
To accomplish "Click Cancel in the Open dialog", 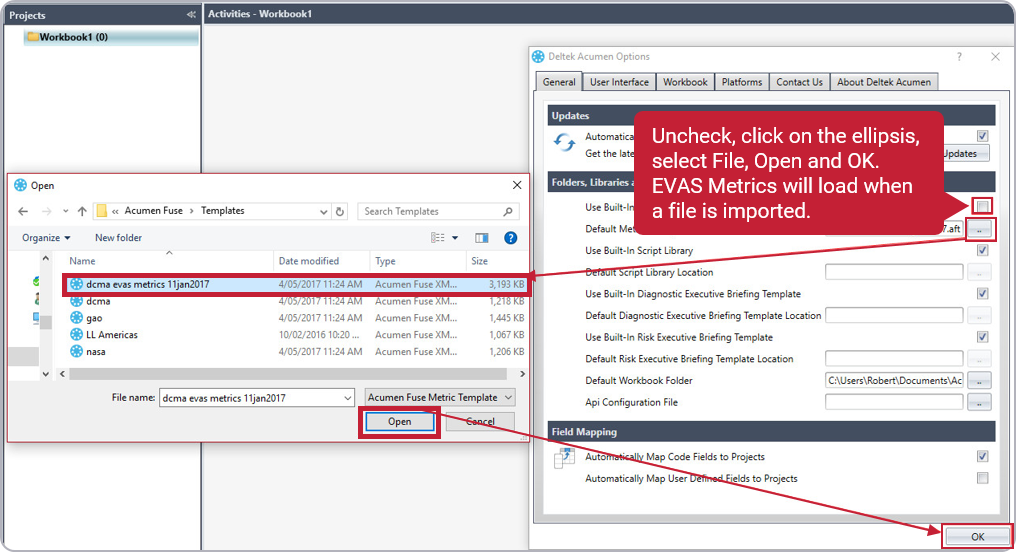I will point(480,421).
